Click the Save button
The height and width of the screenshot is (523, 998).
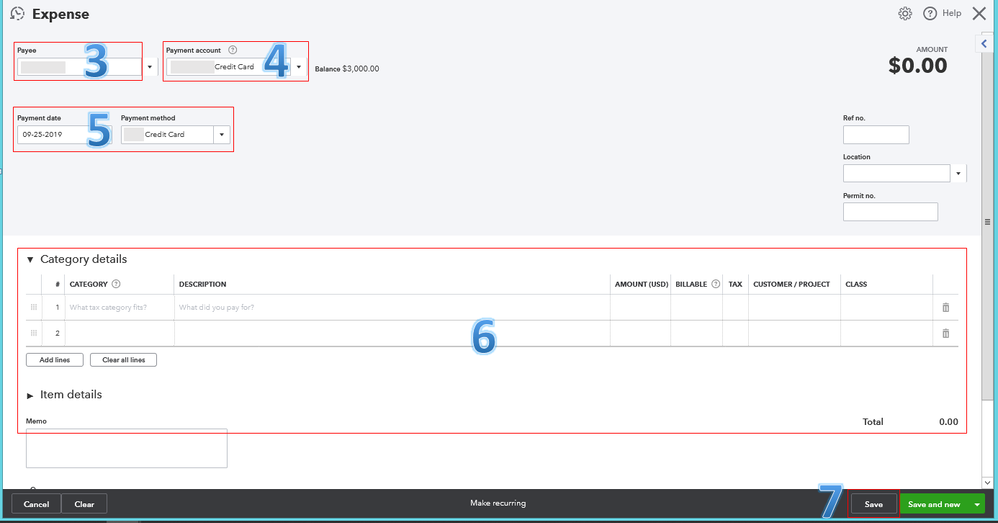click(873, 504)
